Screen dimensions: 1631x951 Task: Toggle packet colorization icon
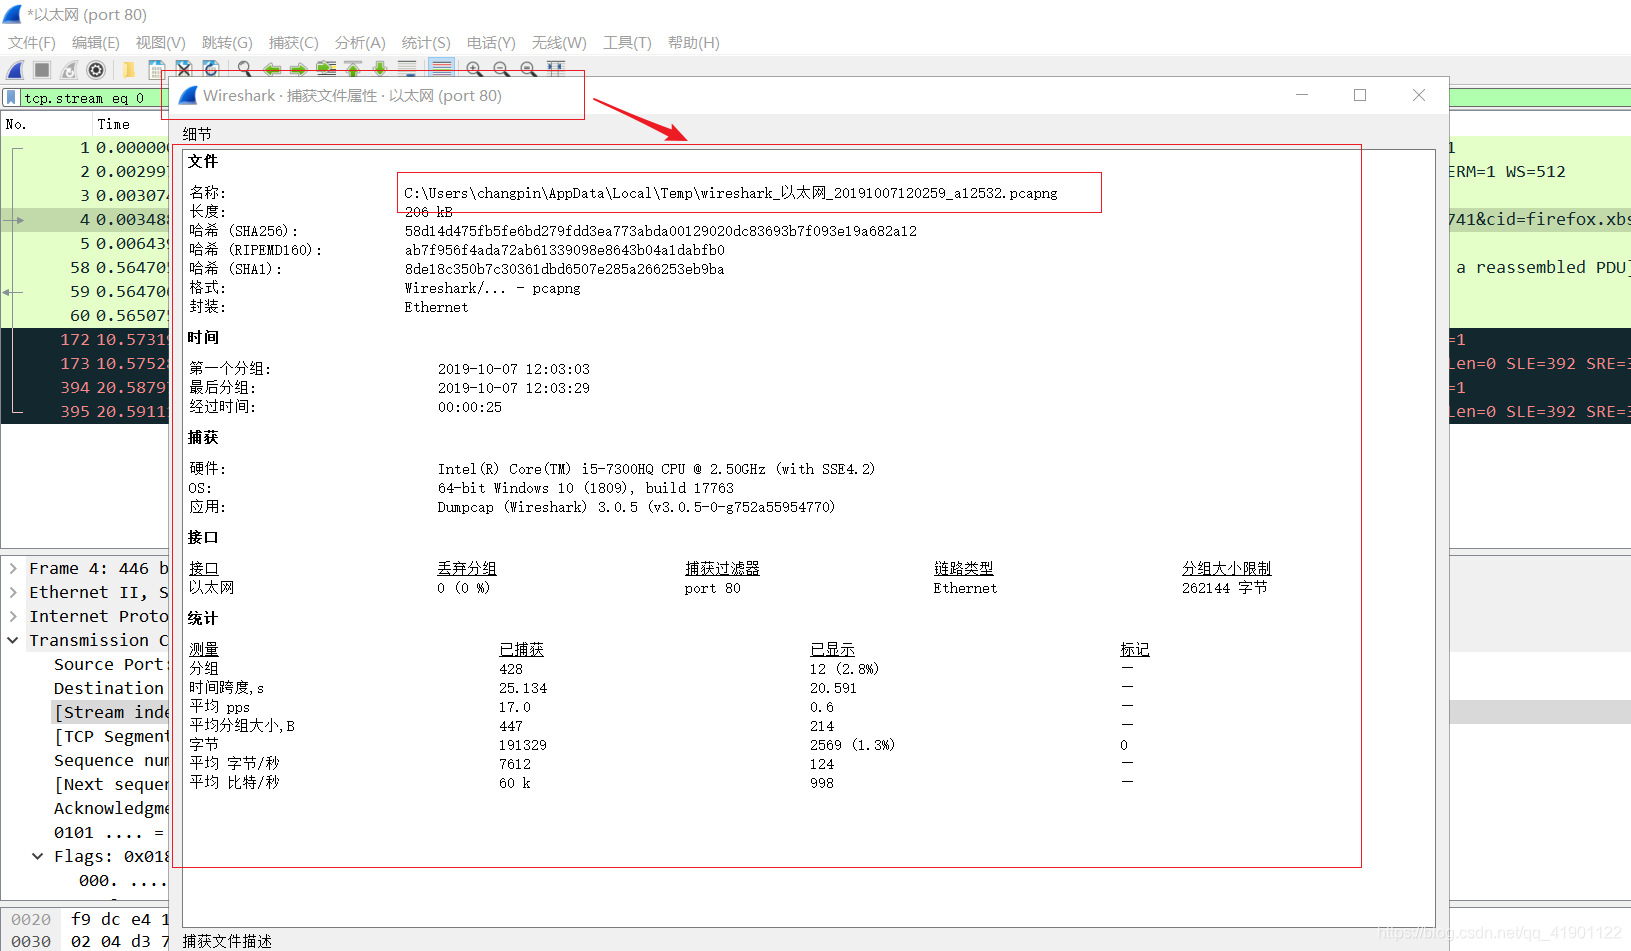coord(441,69)
